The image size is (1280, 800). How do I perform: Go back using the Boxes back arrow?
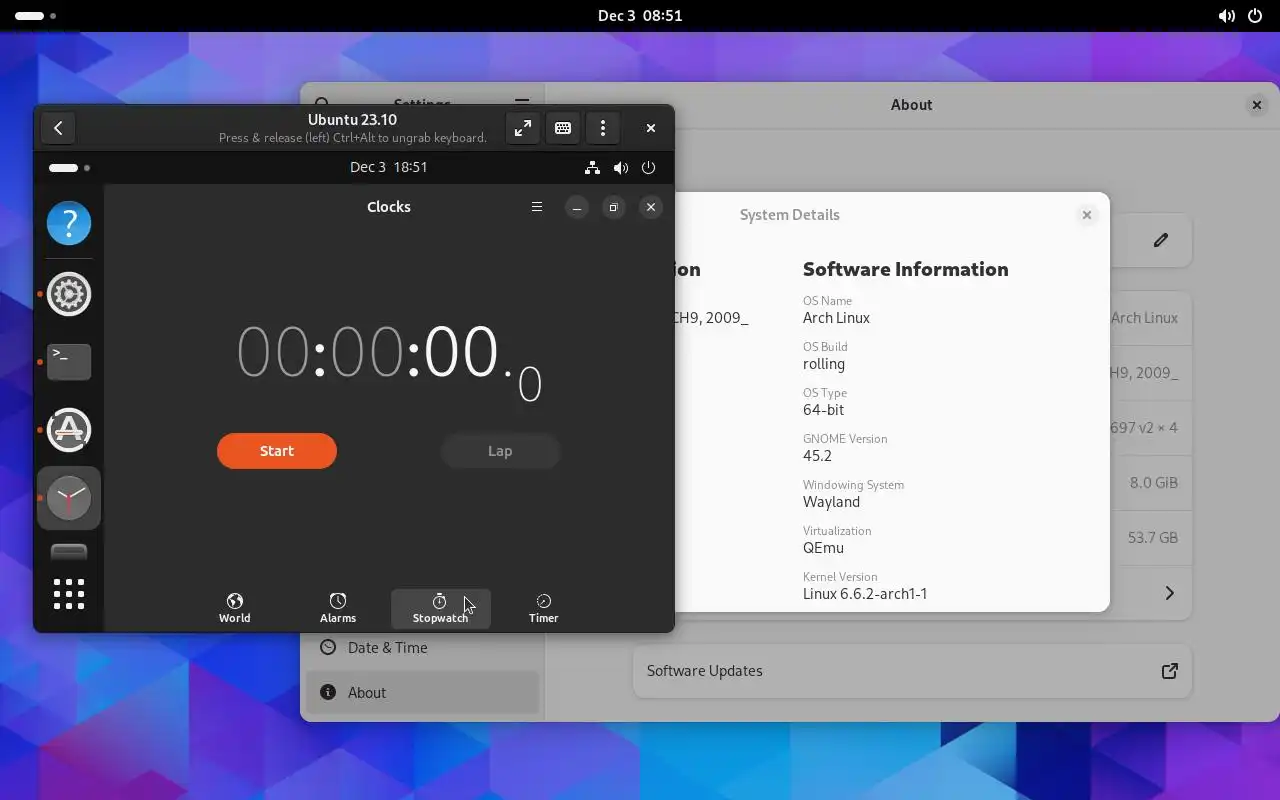point(58,128)
